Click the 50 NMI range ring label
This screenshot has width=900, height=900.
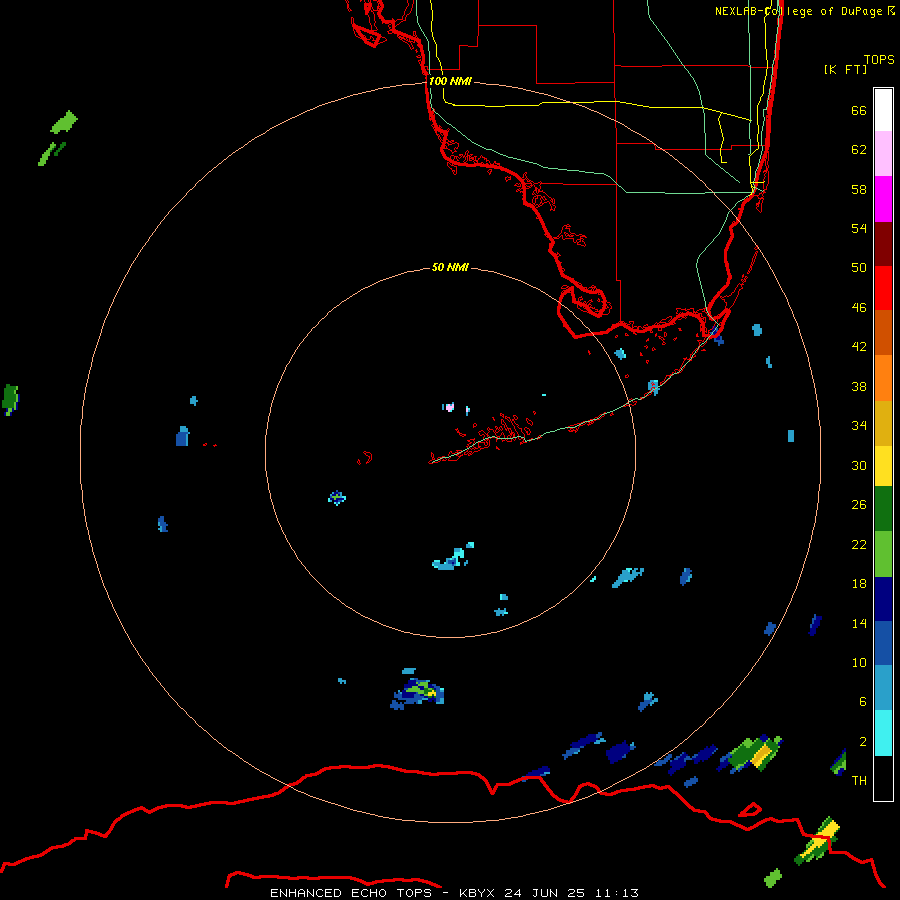[450, 267]
